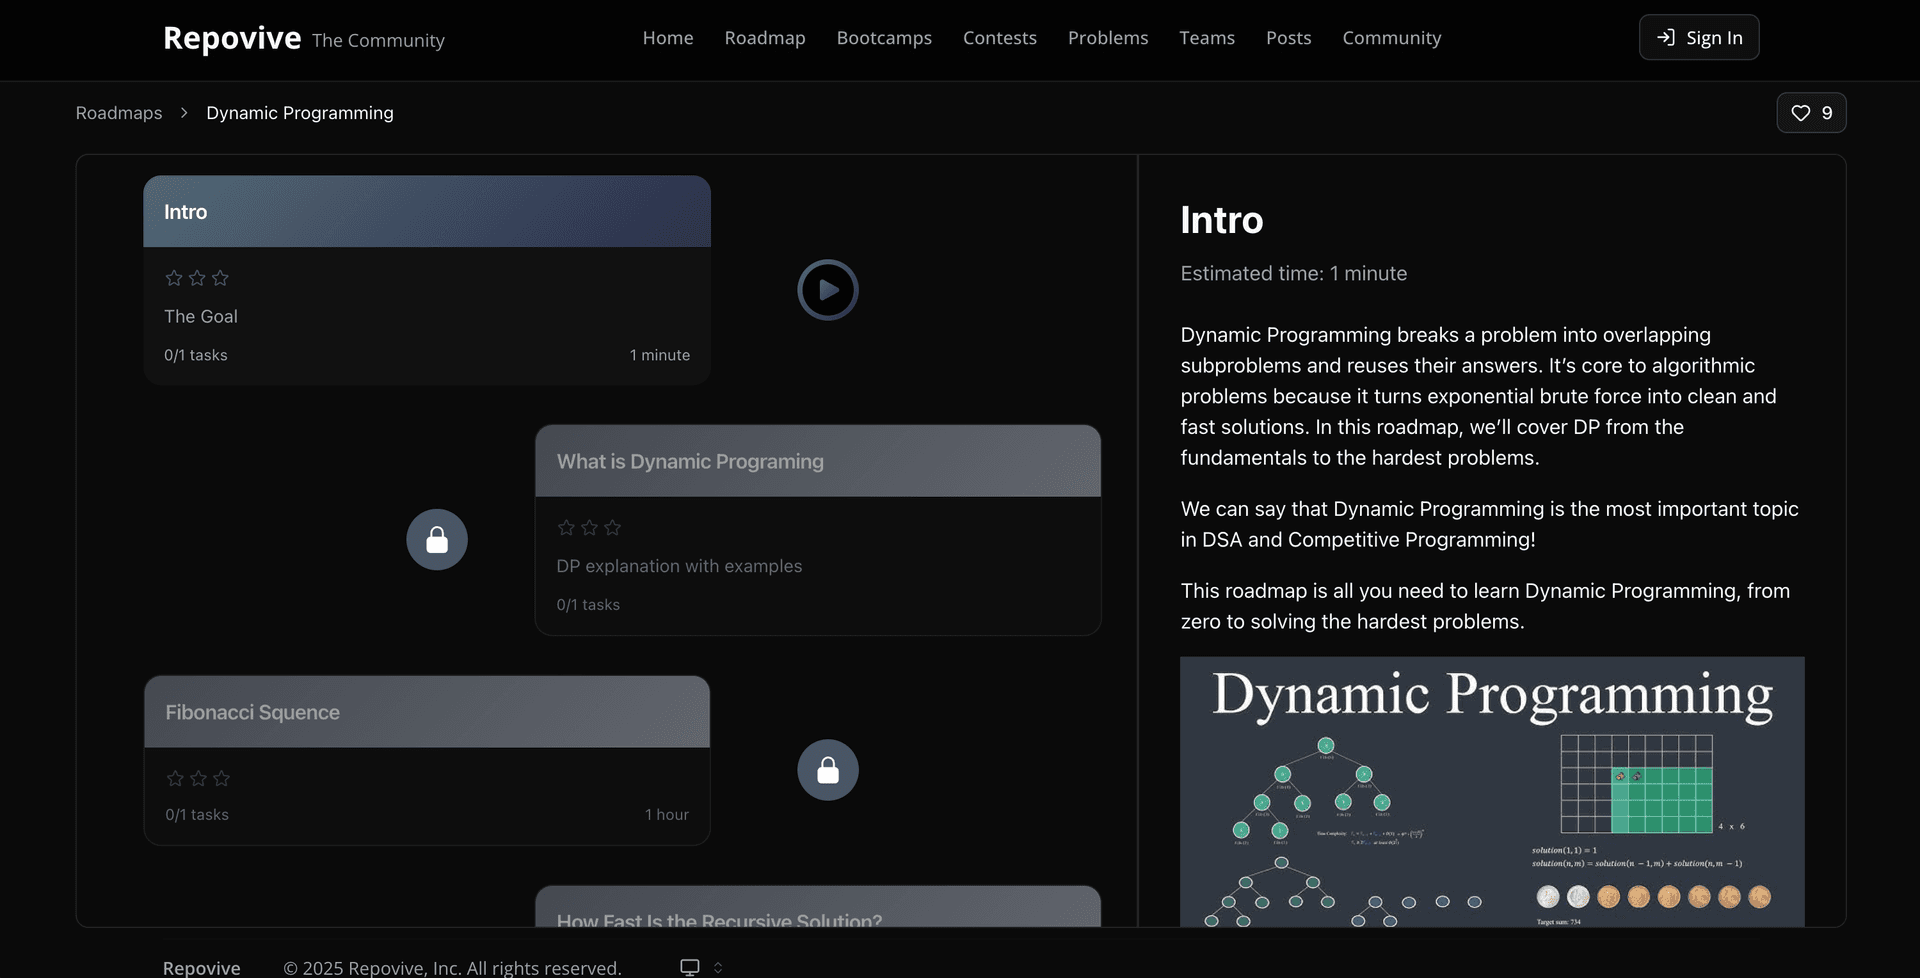
Task: Click the lock icon on What is Dynamic Programing card
Action: click(436, 539)
